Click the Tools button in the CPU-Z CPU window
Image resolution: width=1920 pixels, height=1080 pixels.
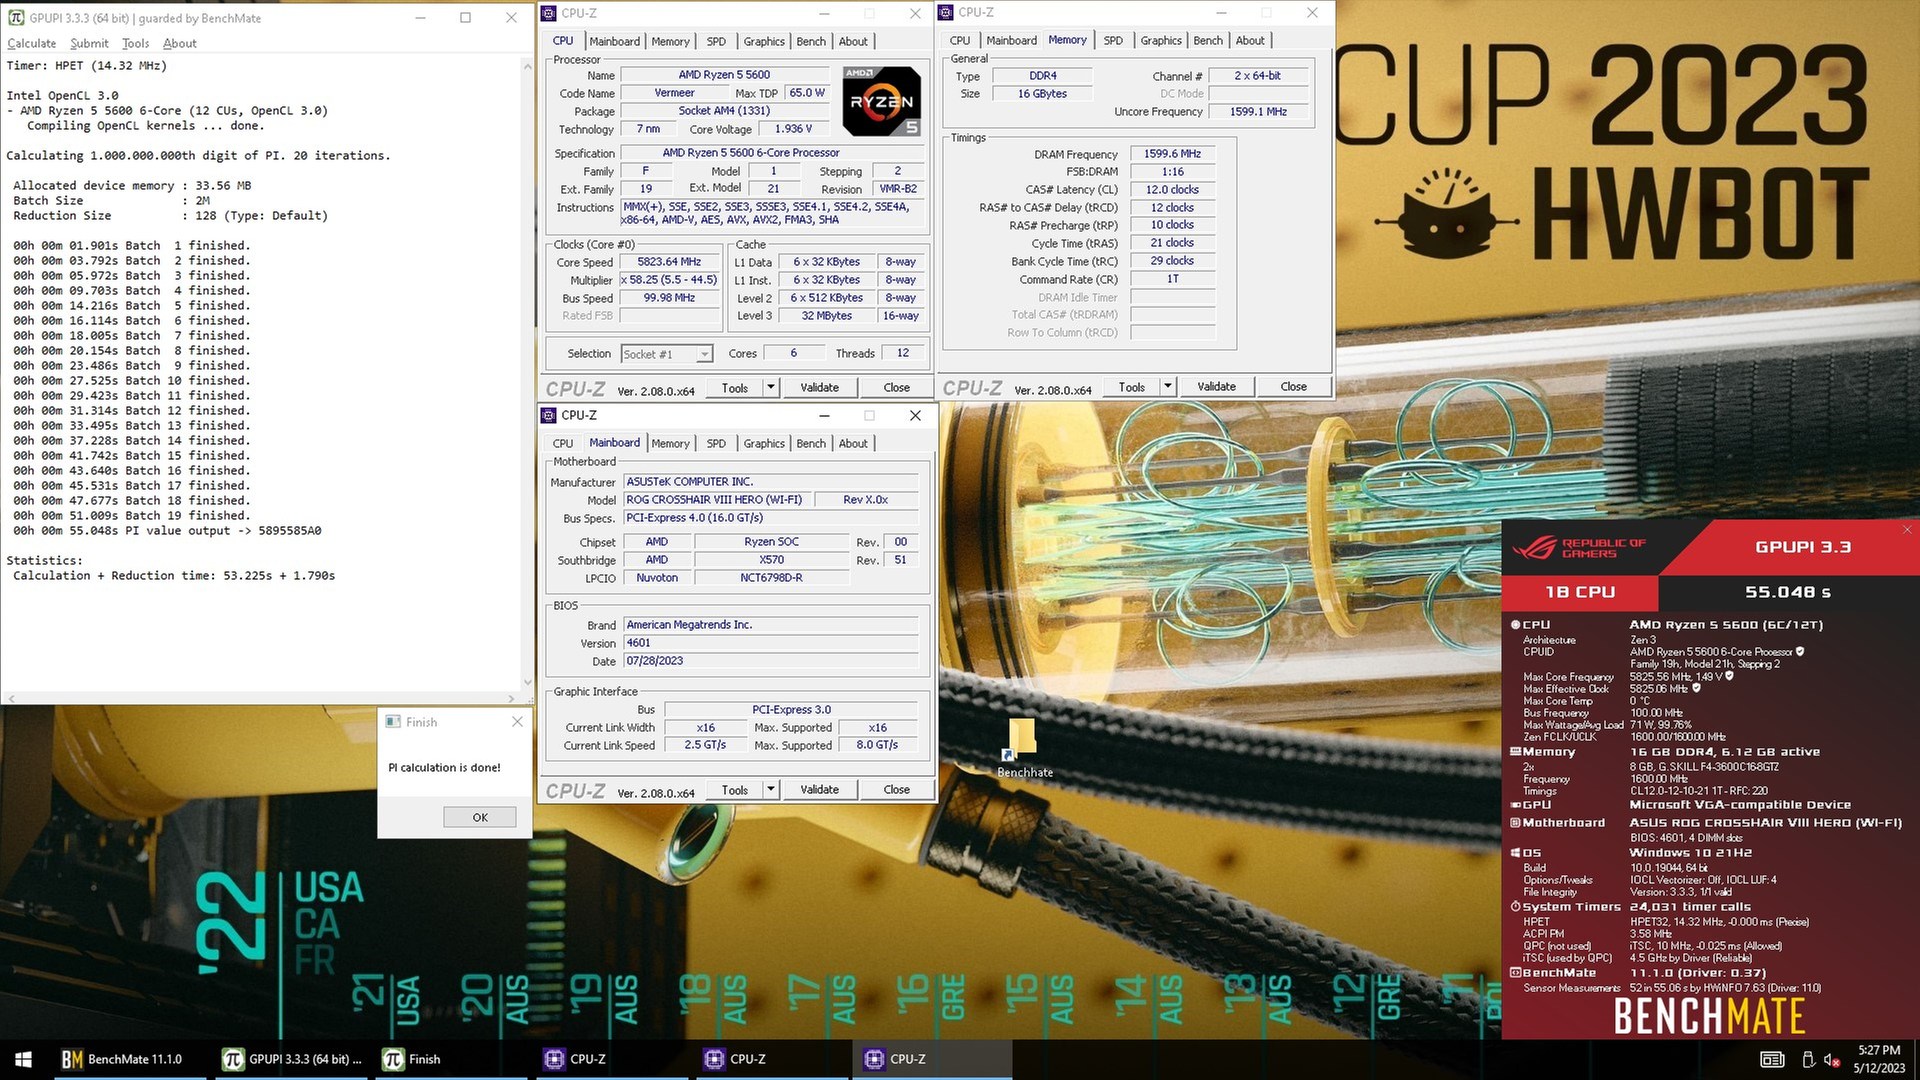click(735, 387)
